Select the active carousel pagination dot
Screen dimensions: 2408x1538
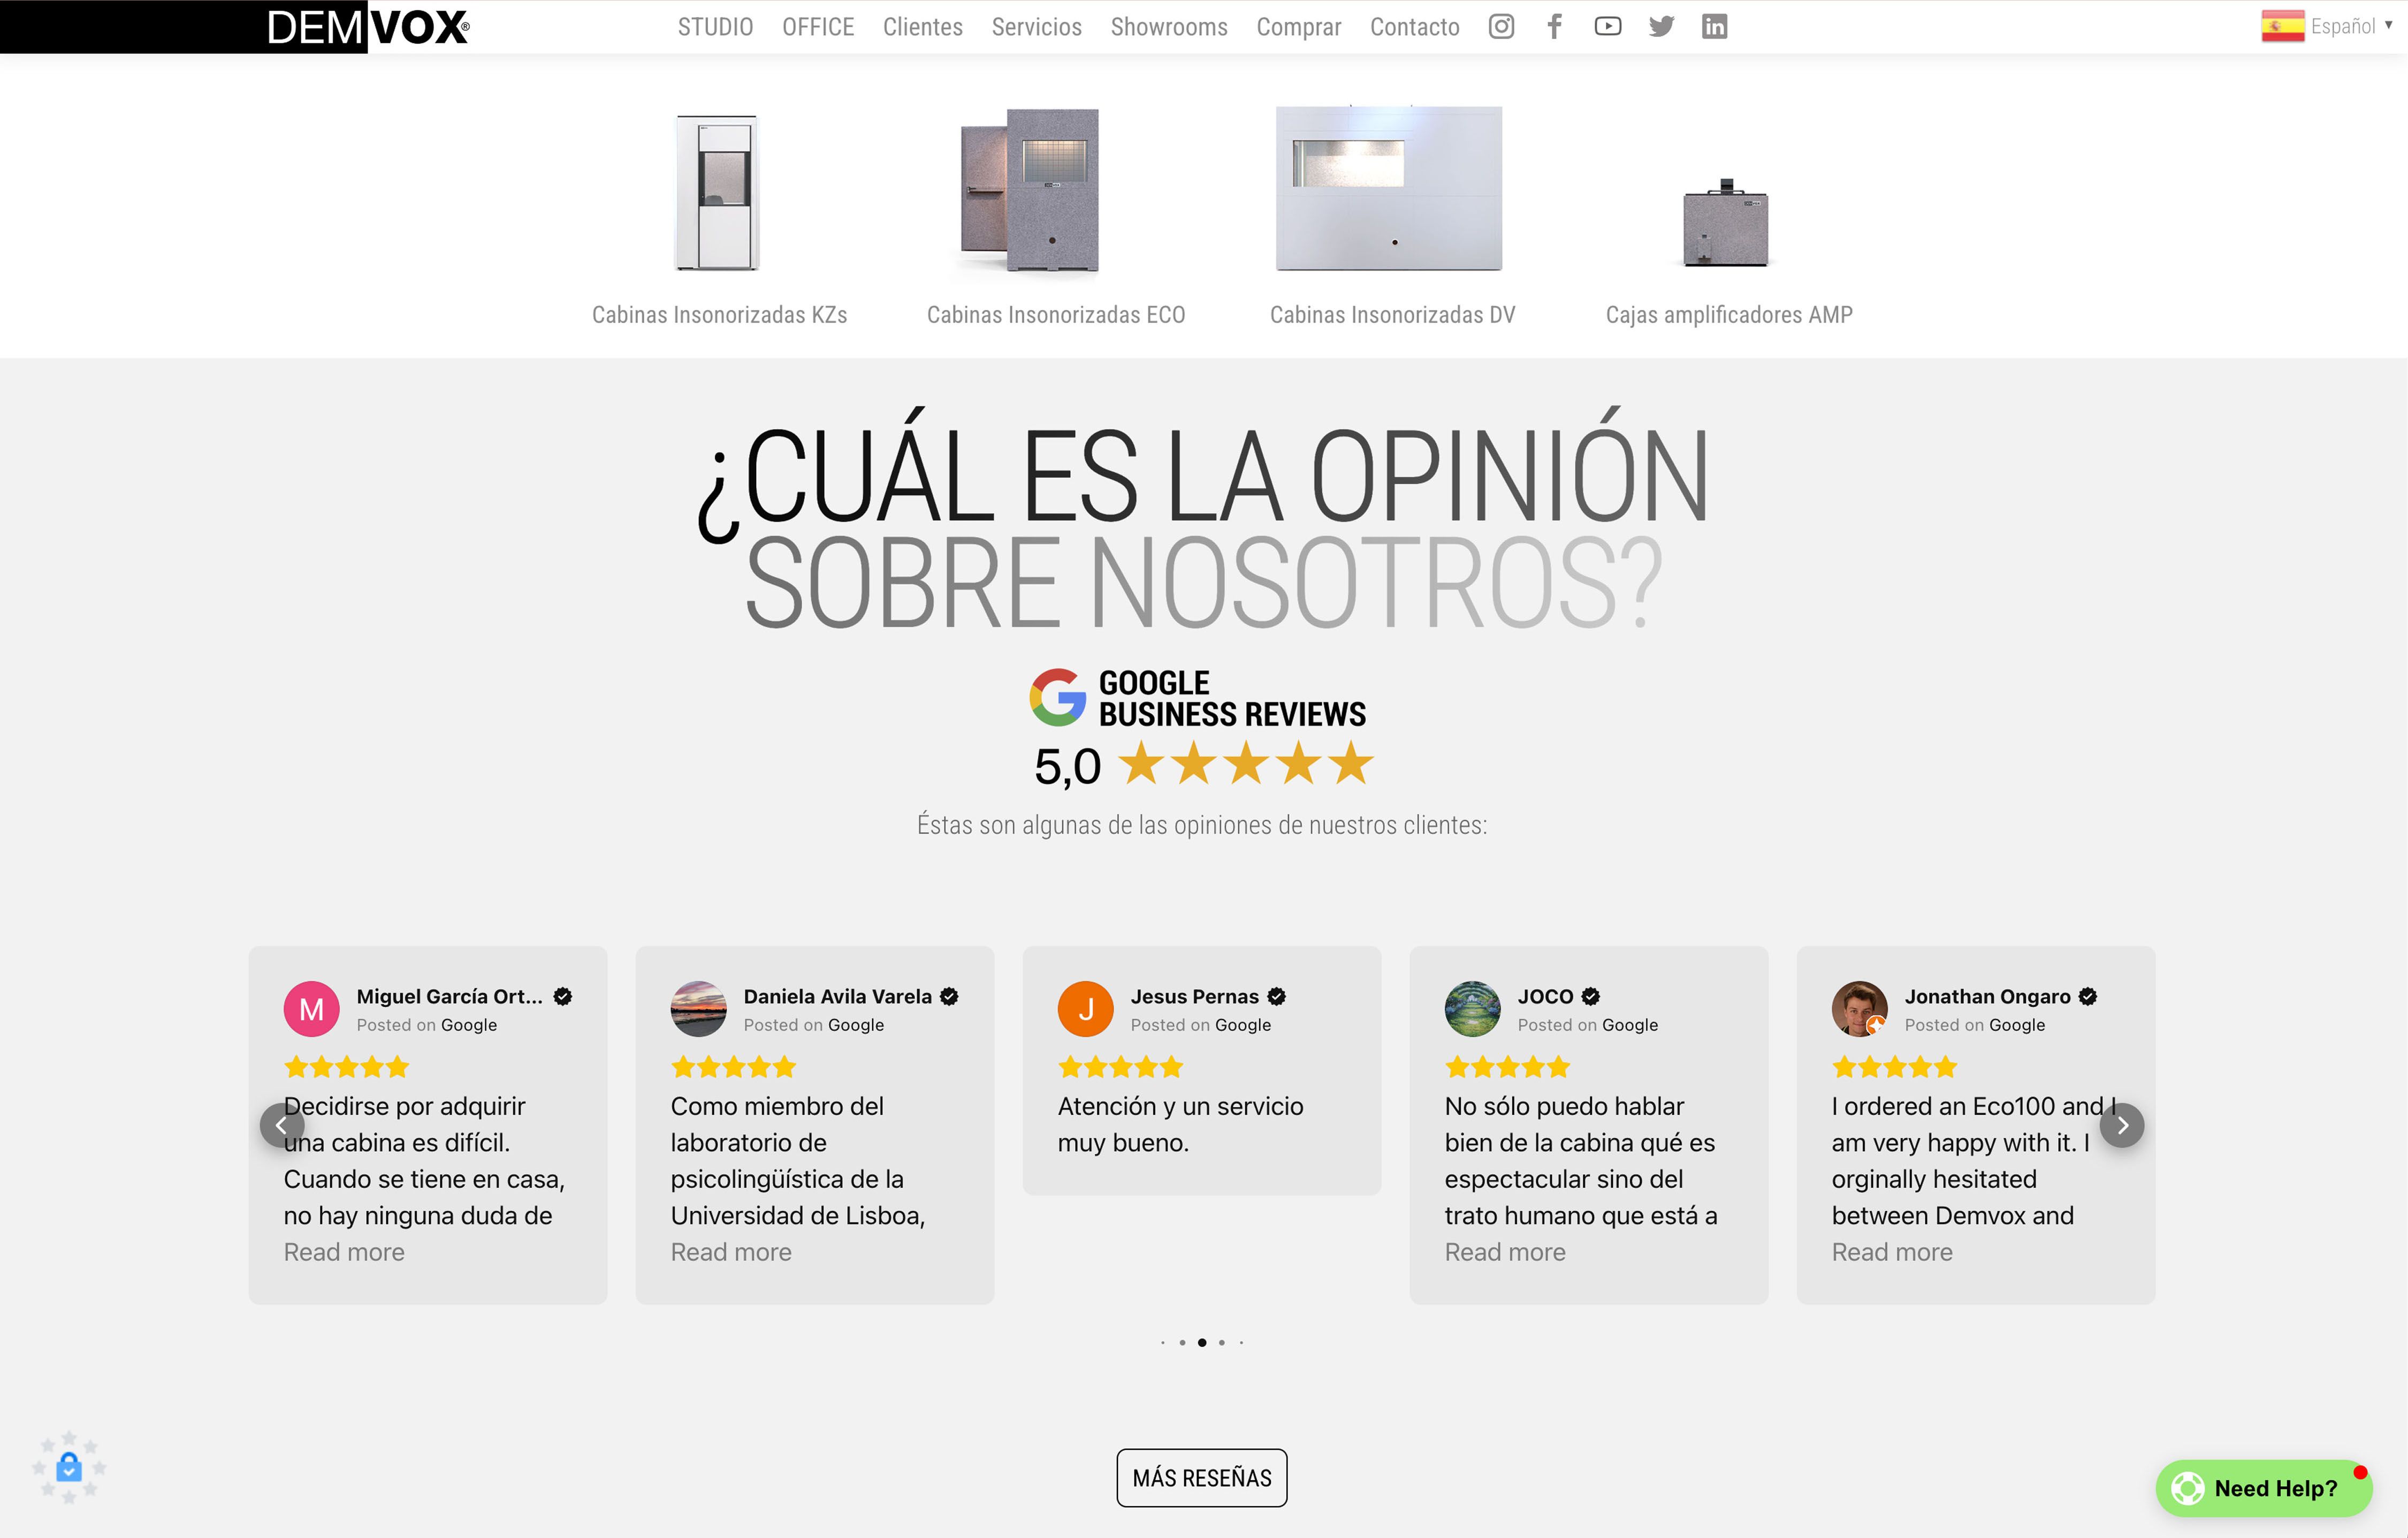(x=1201, y=1342)
